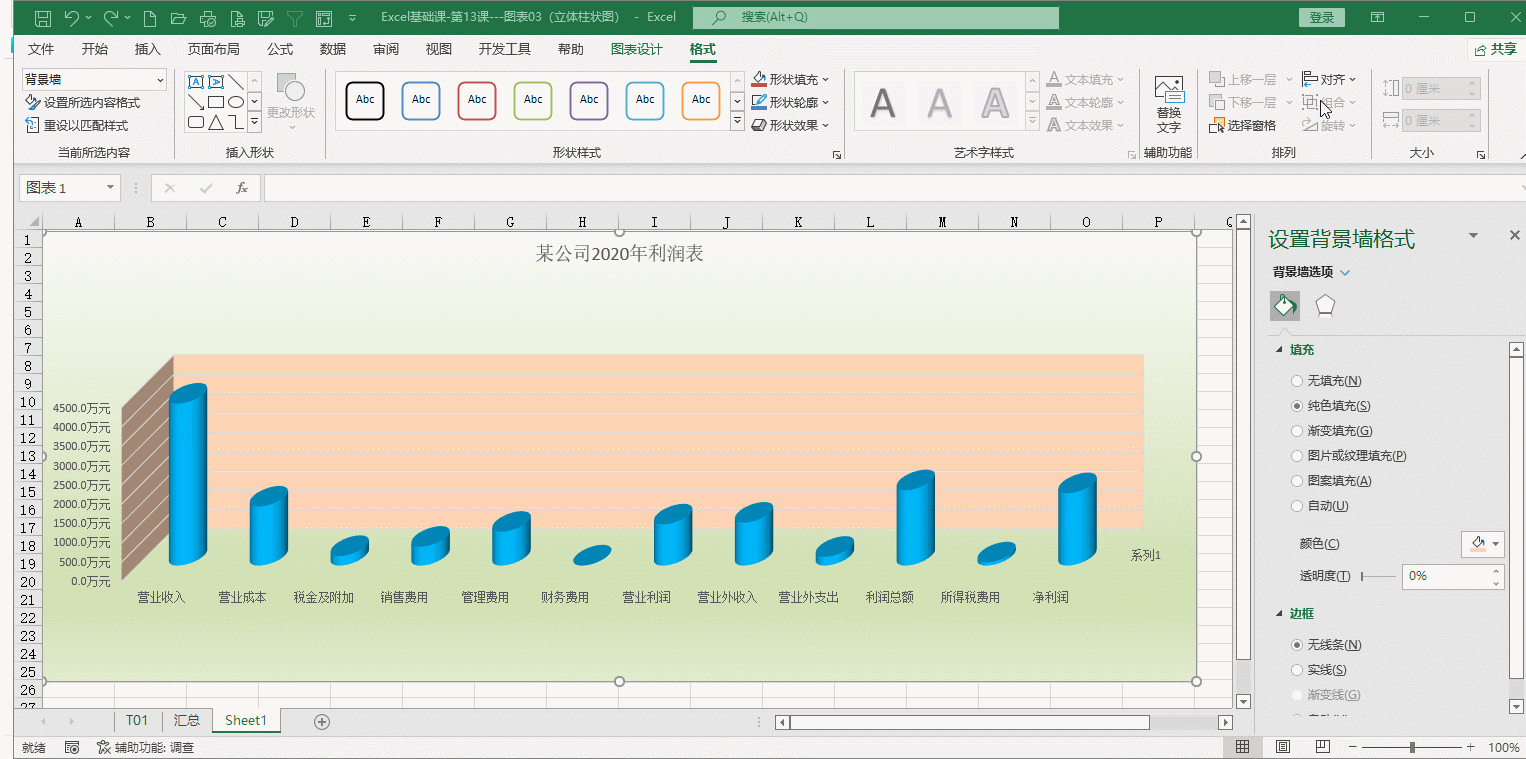Open the Align (对齐) dropdown
The image size is (1526, 759).
(x=1330, y=79)
